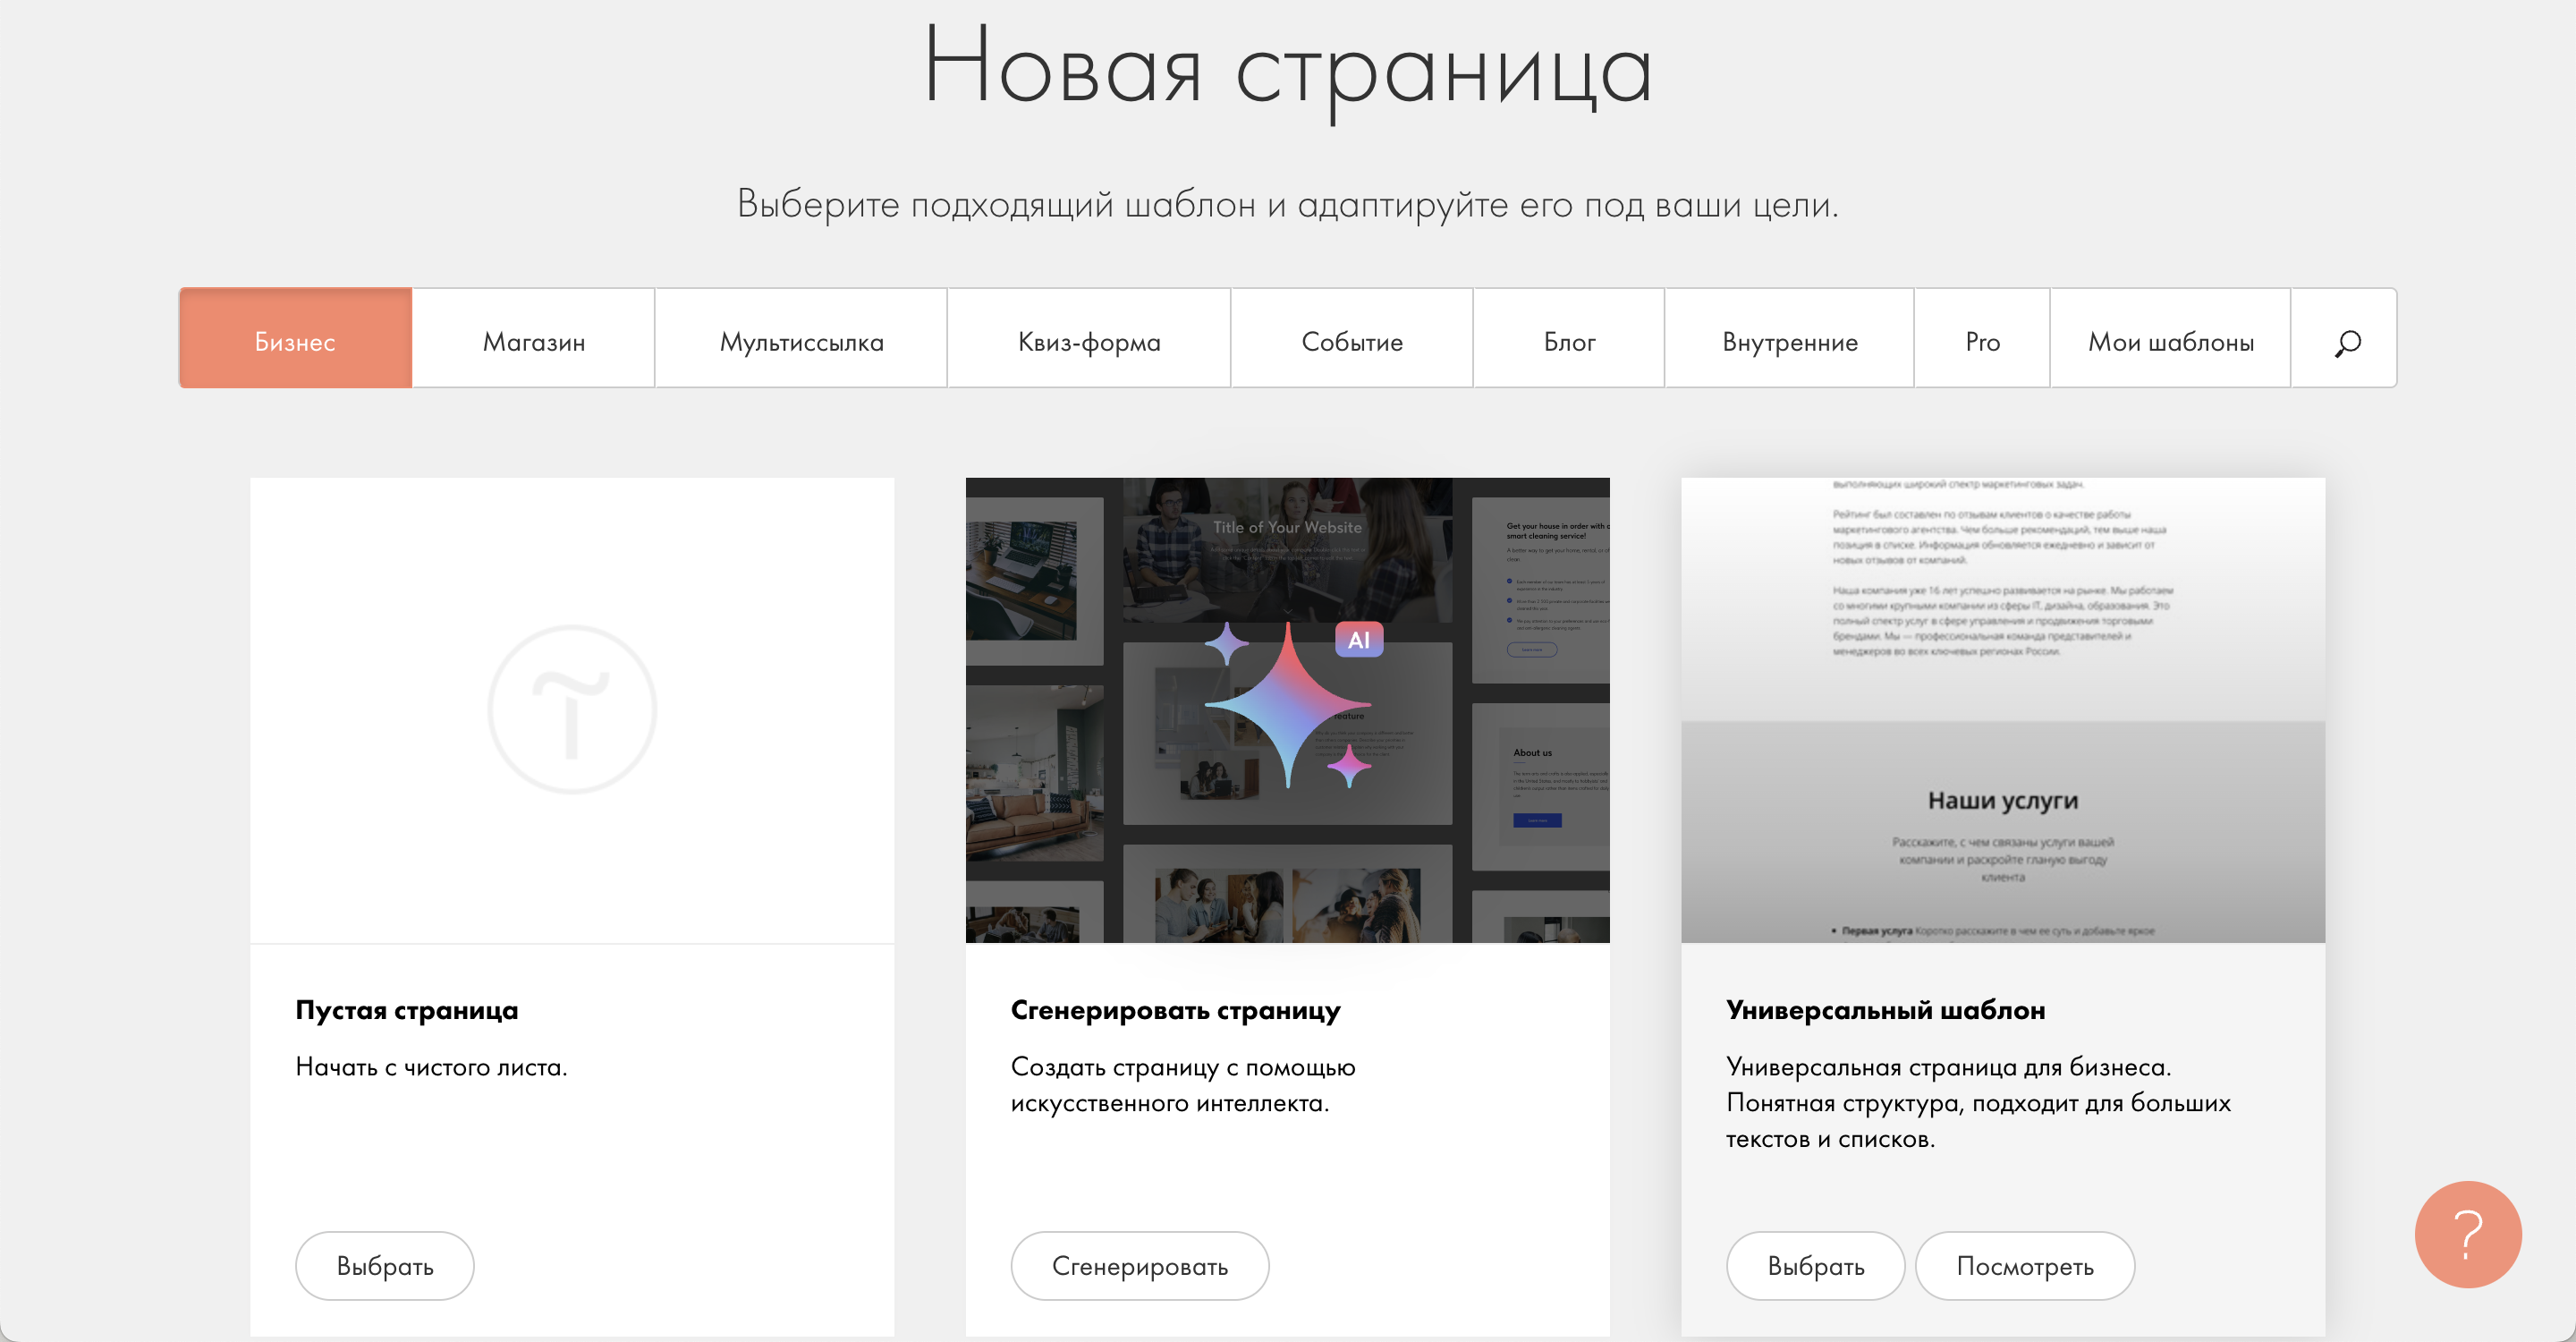Switch to the Магазин tab
This screenshot has width=2576, height=1342.
point(533,340)
